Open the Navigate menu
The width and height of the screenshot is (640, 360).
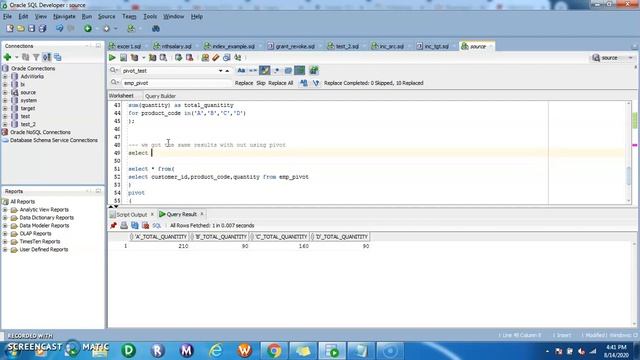[x=64, y=16]
